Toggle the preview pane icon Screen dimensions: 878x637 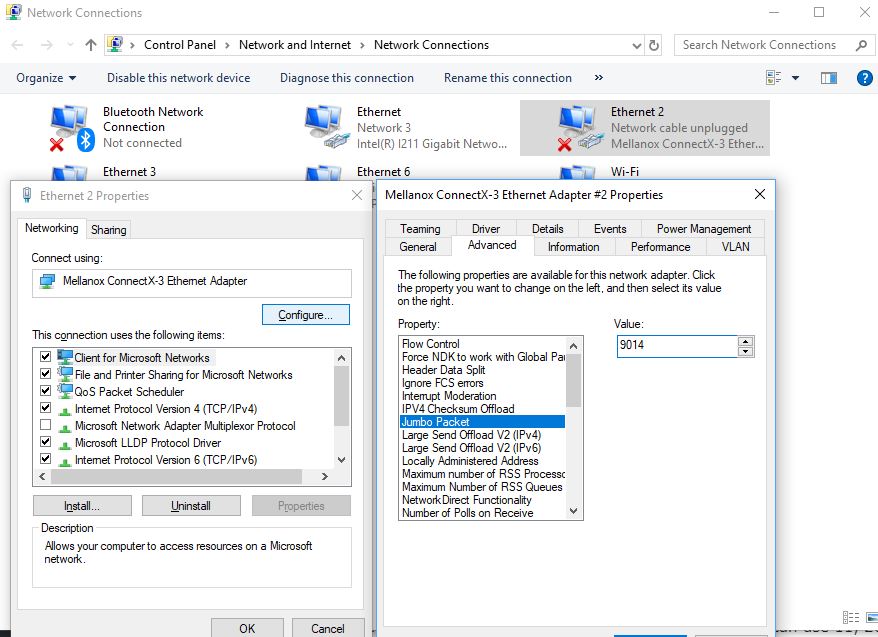(x=828, y=78)
